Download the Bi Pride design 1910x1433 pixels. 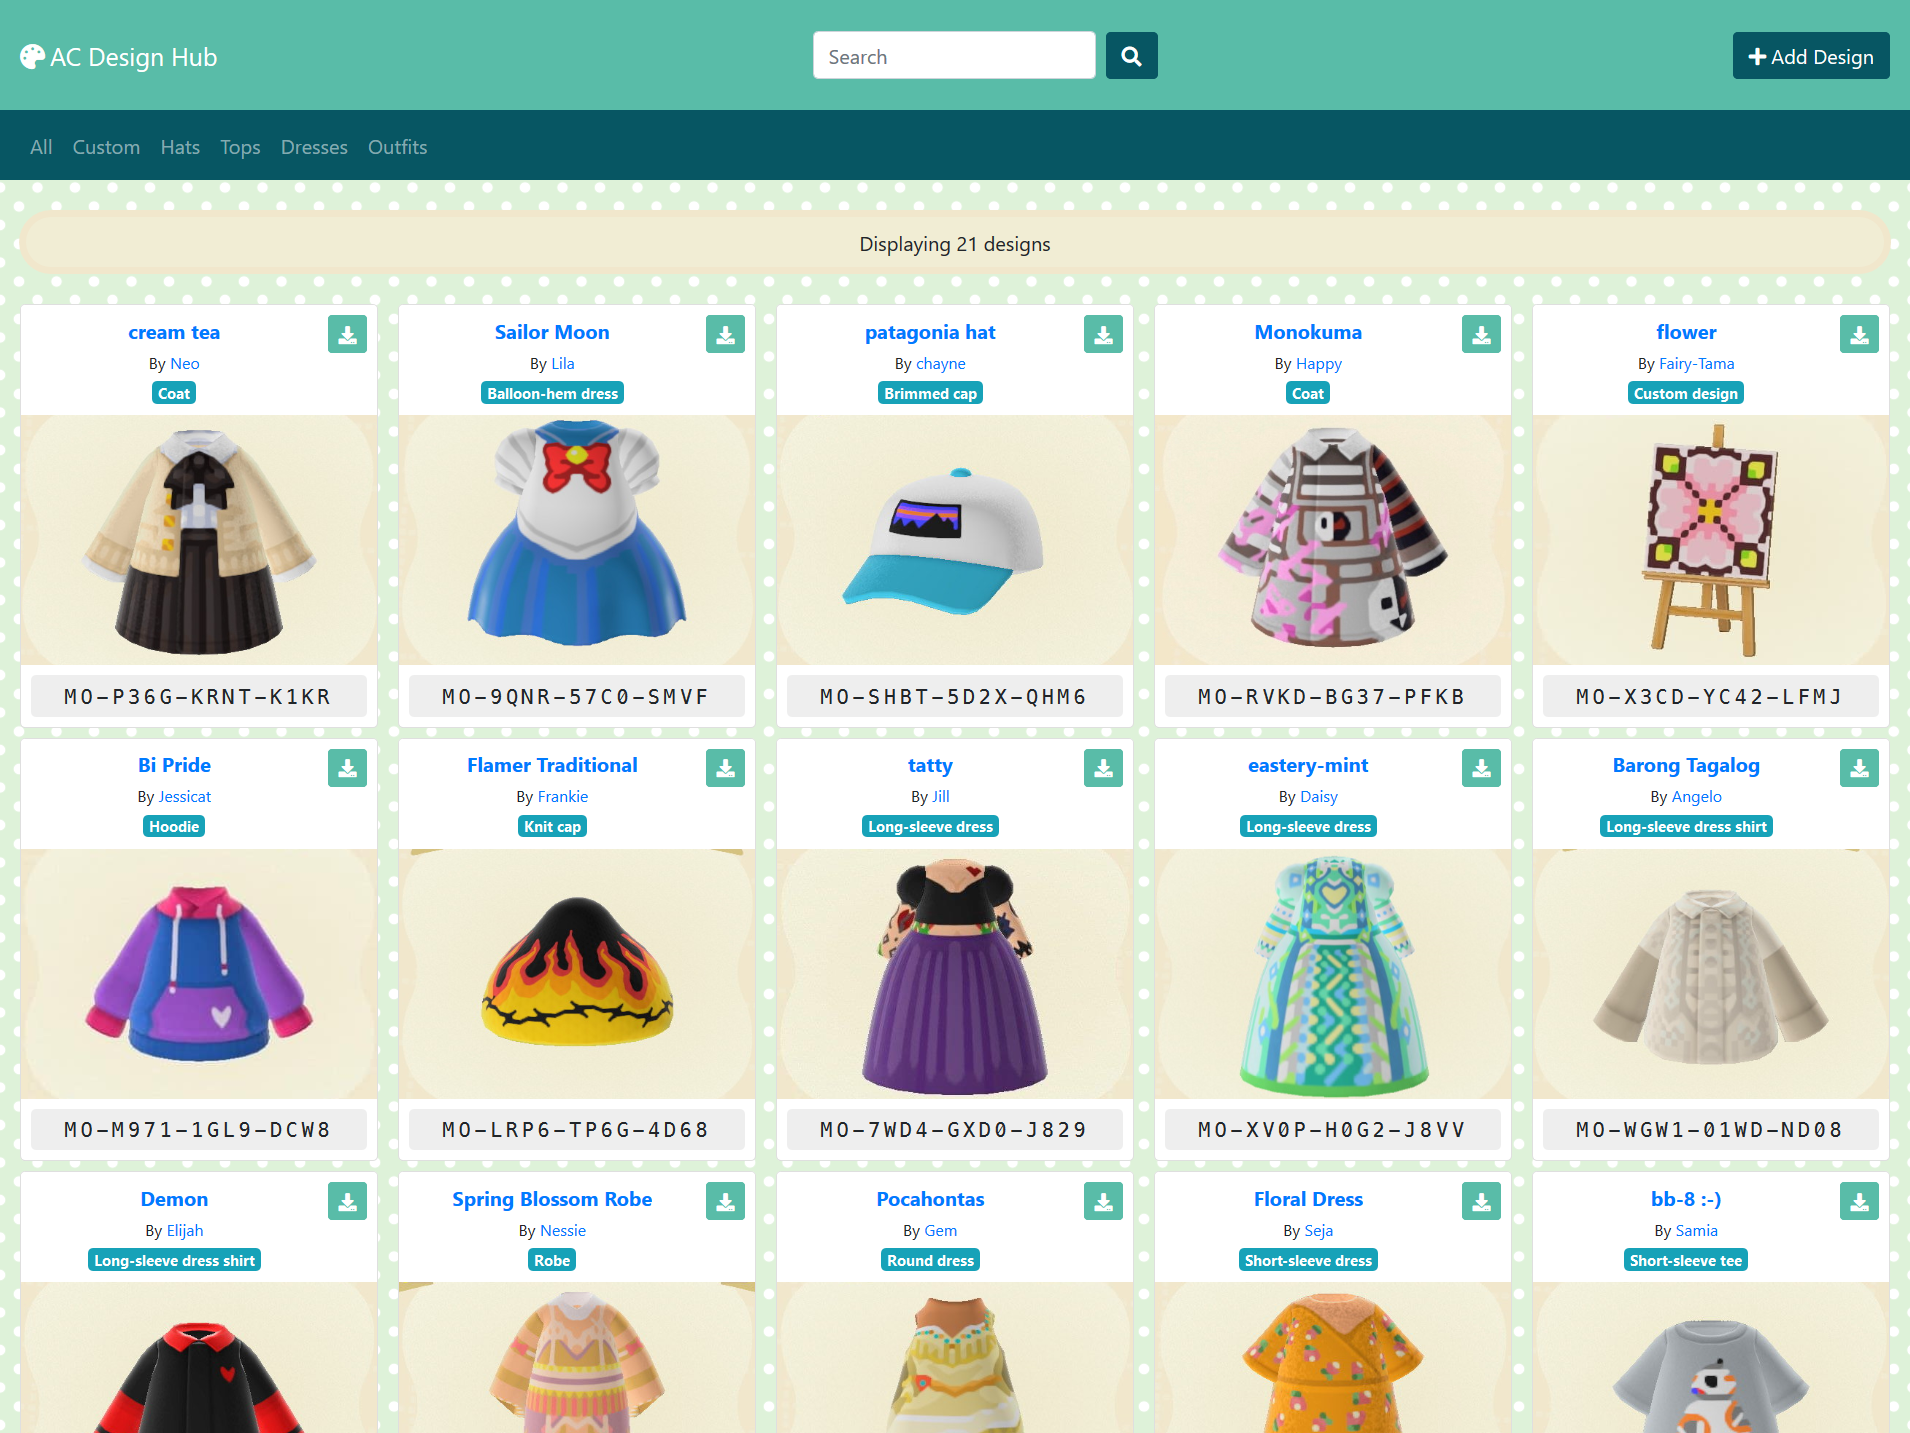347,768
